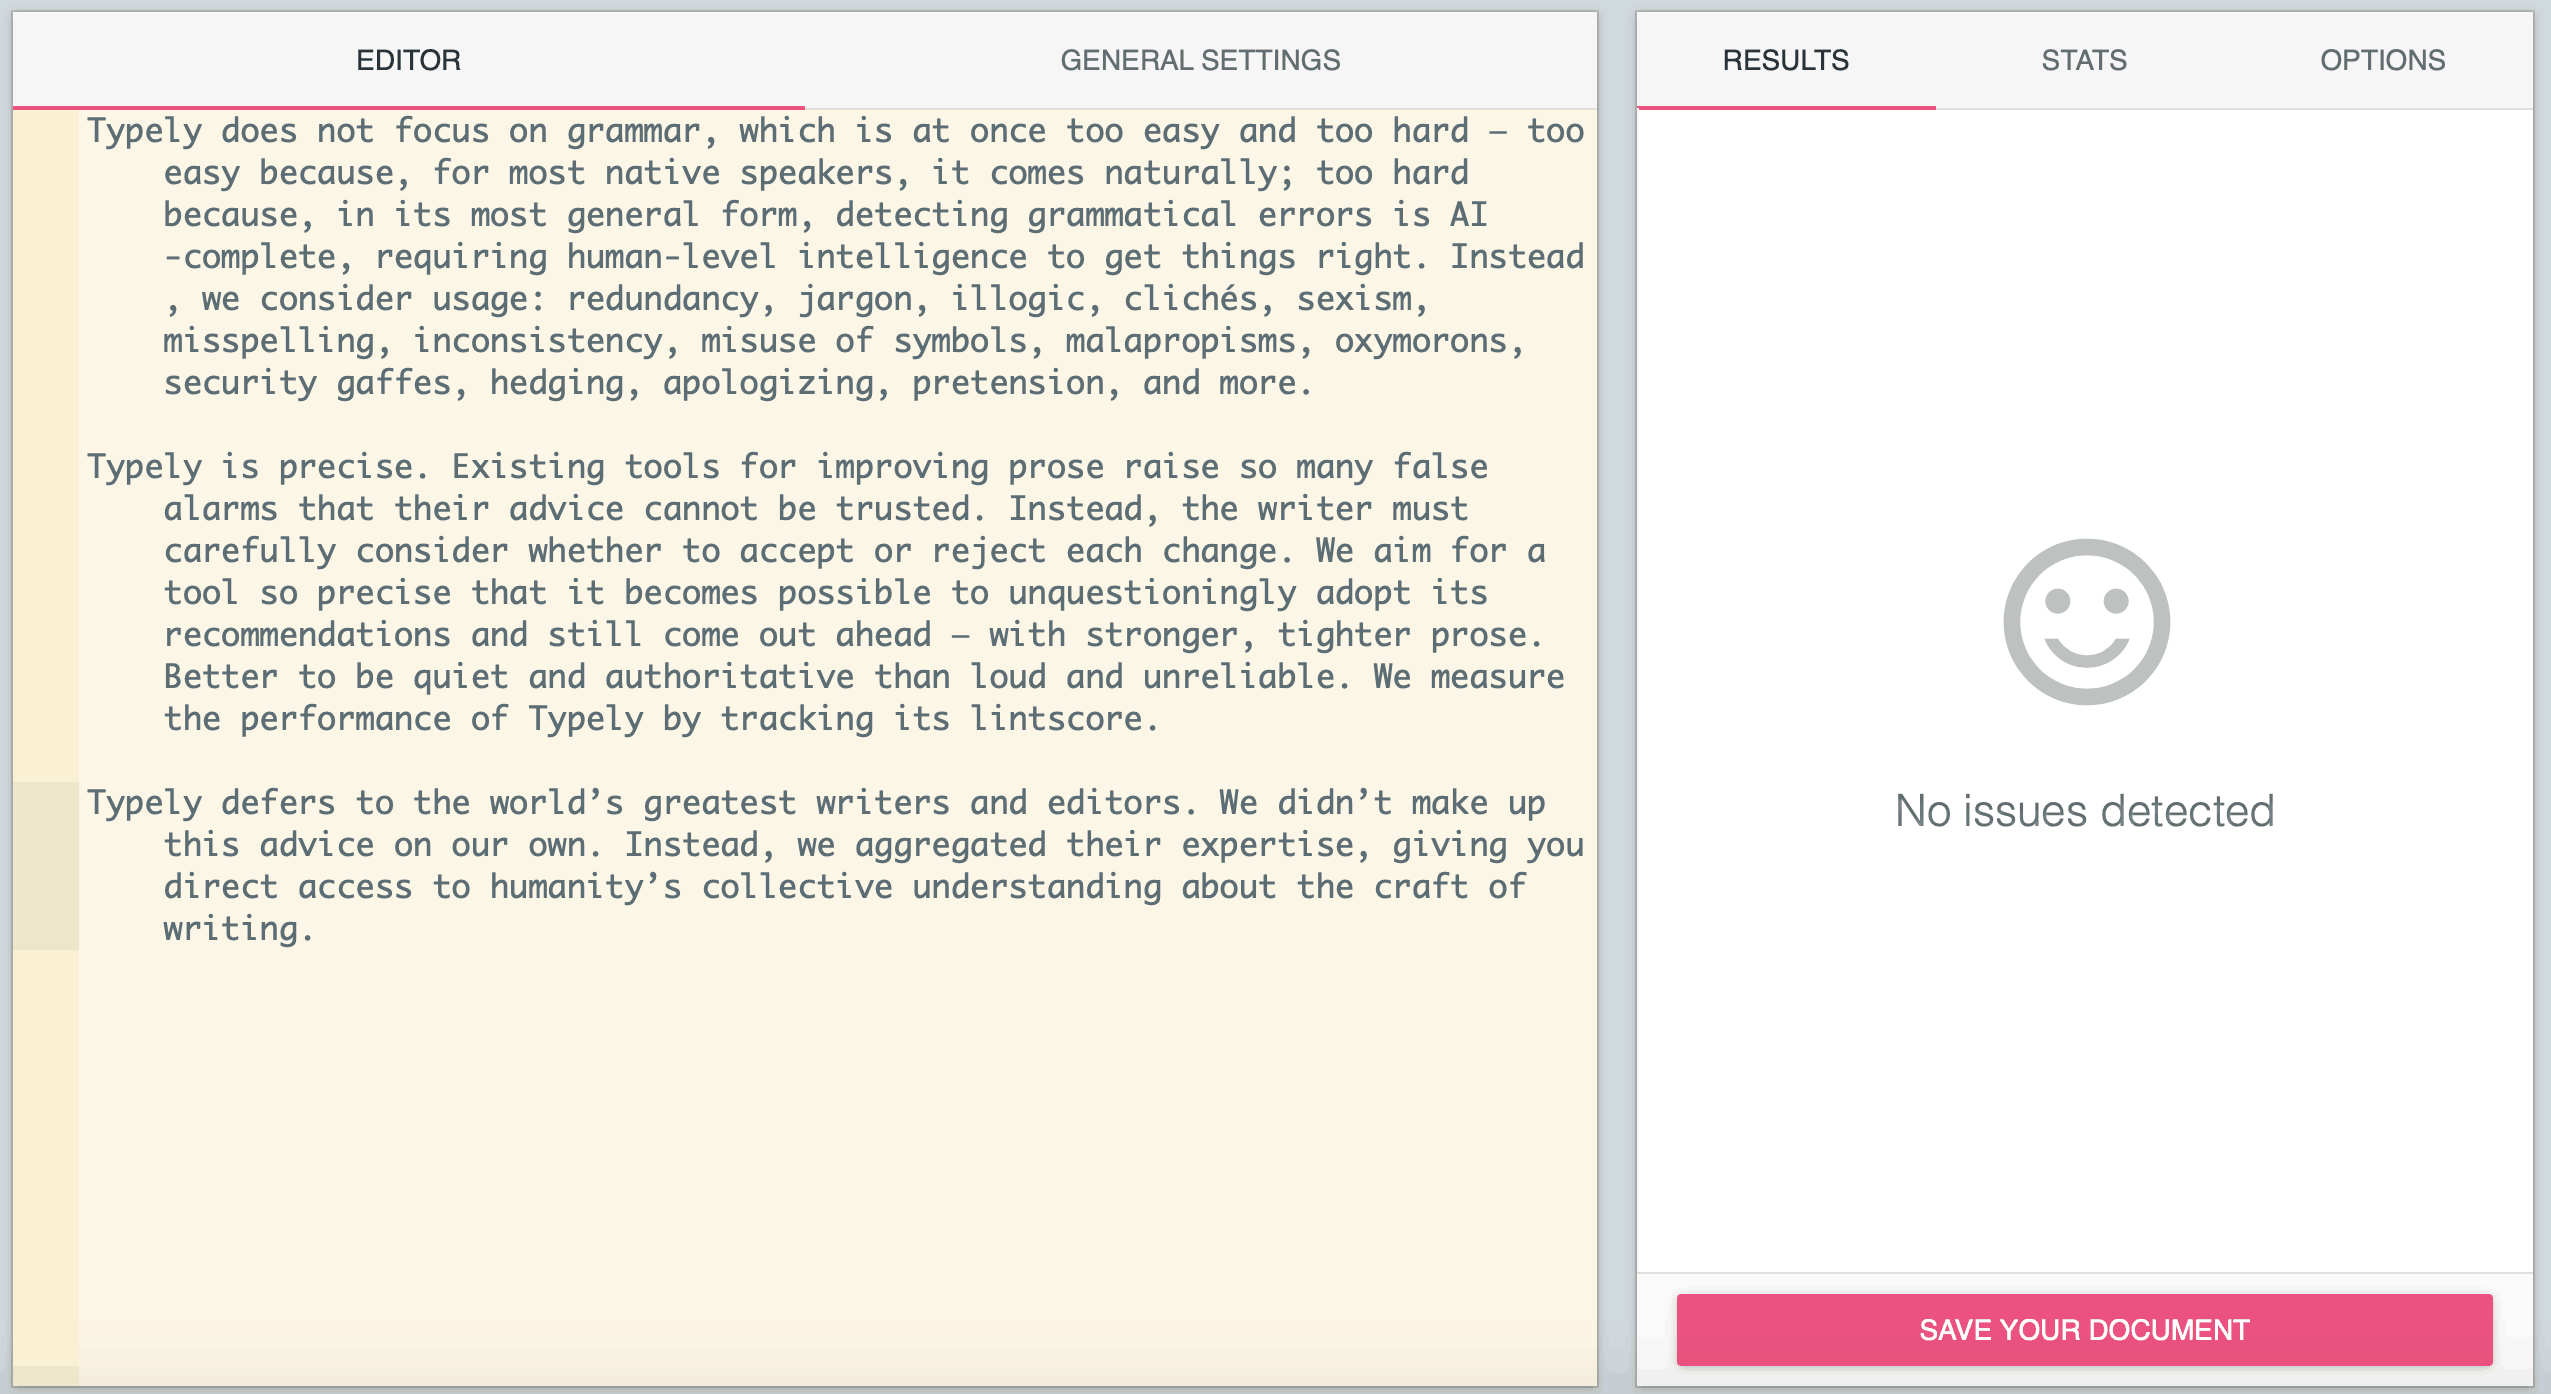This screenshot has width=2551, height=1394.
Task: Click the word 'lintscore' in the editor
Action: point(1056,719)
